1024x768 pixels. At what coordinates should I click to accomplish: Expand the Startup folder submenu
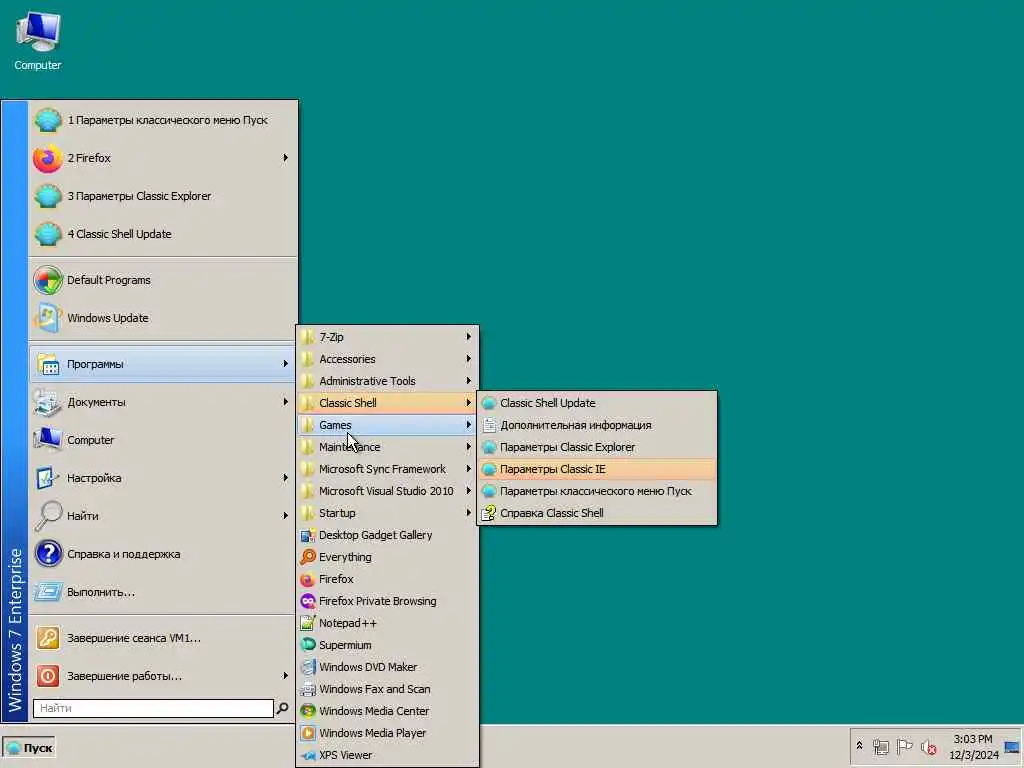[388, 513]
